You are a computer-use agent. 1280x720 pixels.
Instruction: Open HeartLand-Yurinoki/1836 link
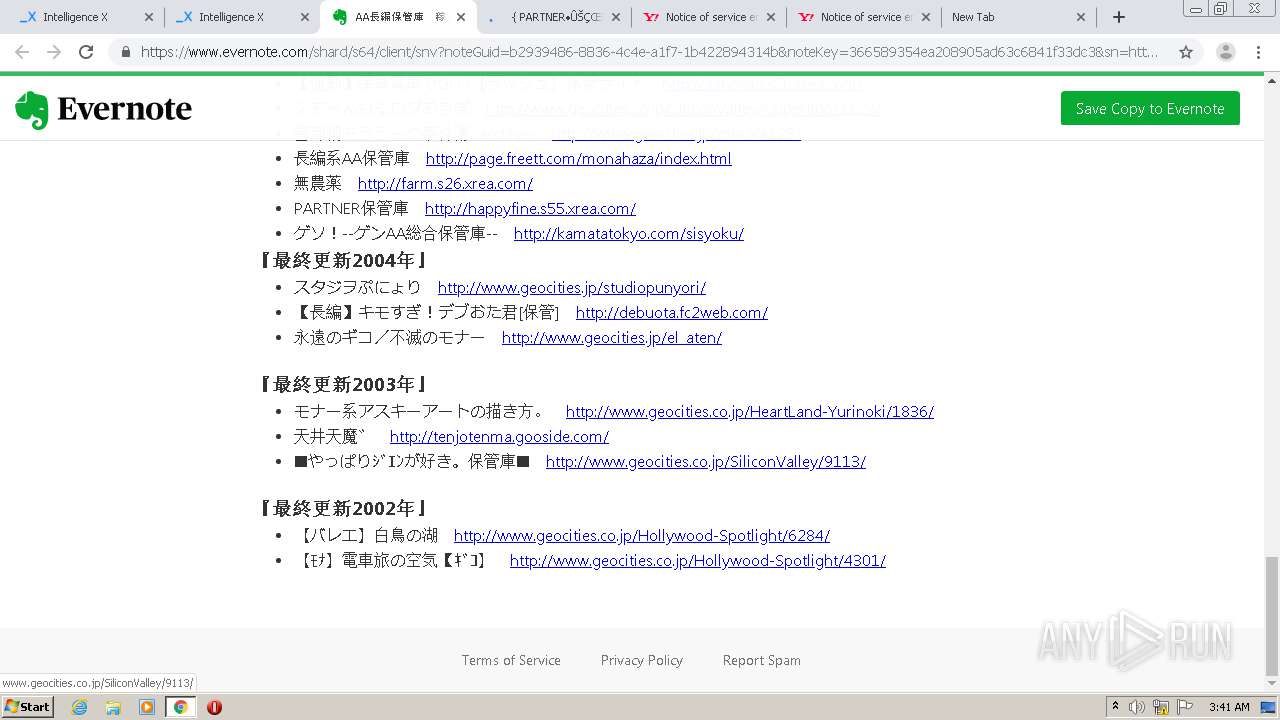pyautogui.click(x=749, y=411)
